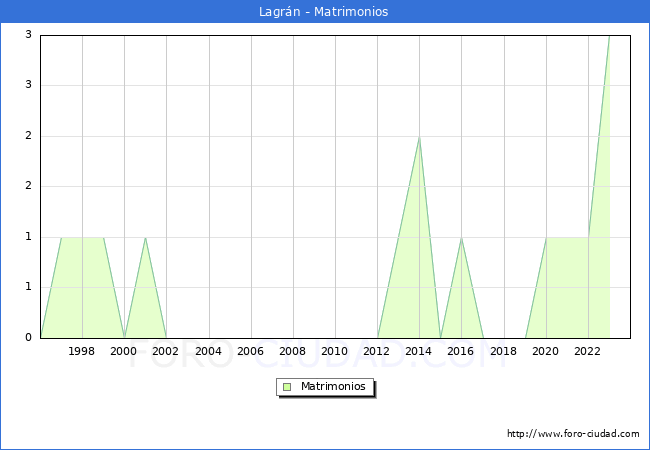Select the 2000 label on the x-axis
The width and height of the screenshot is (650, 450).
coord(124,352)
